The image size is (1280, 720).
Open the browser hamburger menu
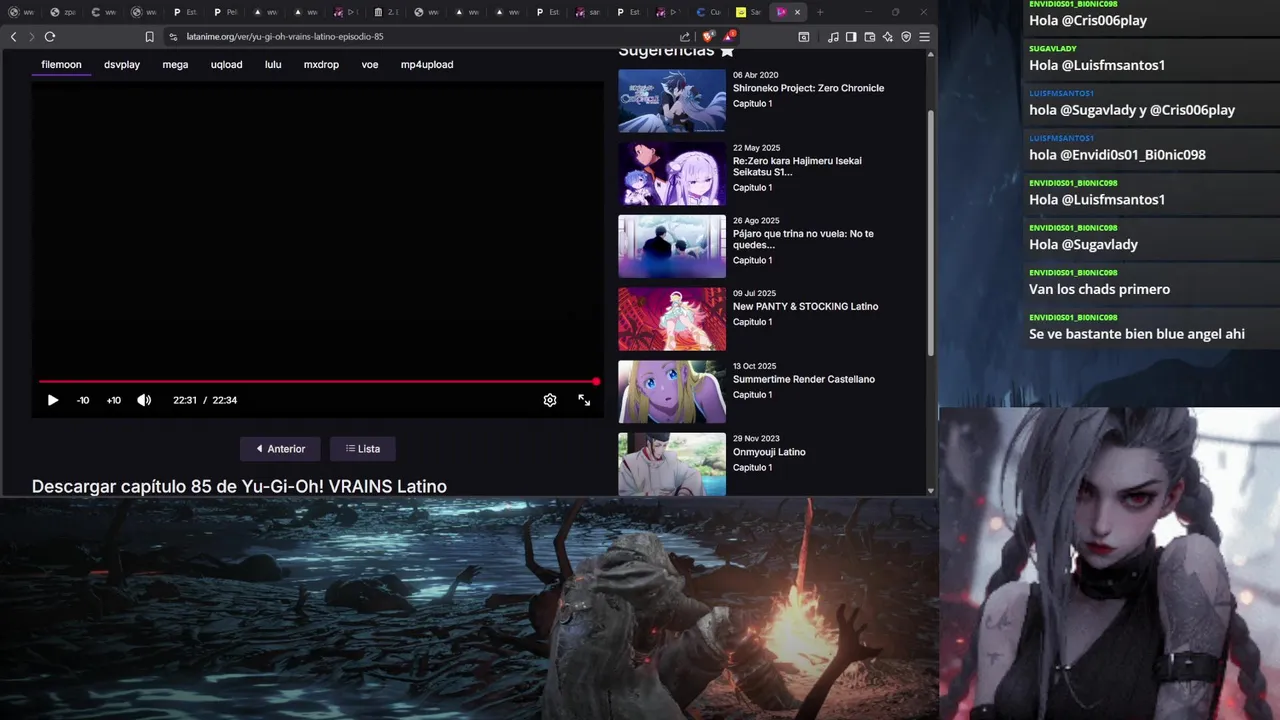(x=924, y=36)
